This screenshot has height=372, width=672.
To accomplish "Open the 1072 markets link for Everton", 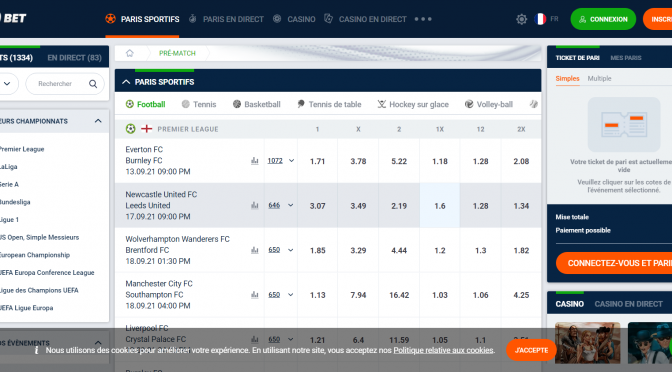I will click(275, 161).
